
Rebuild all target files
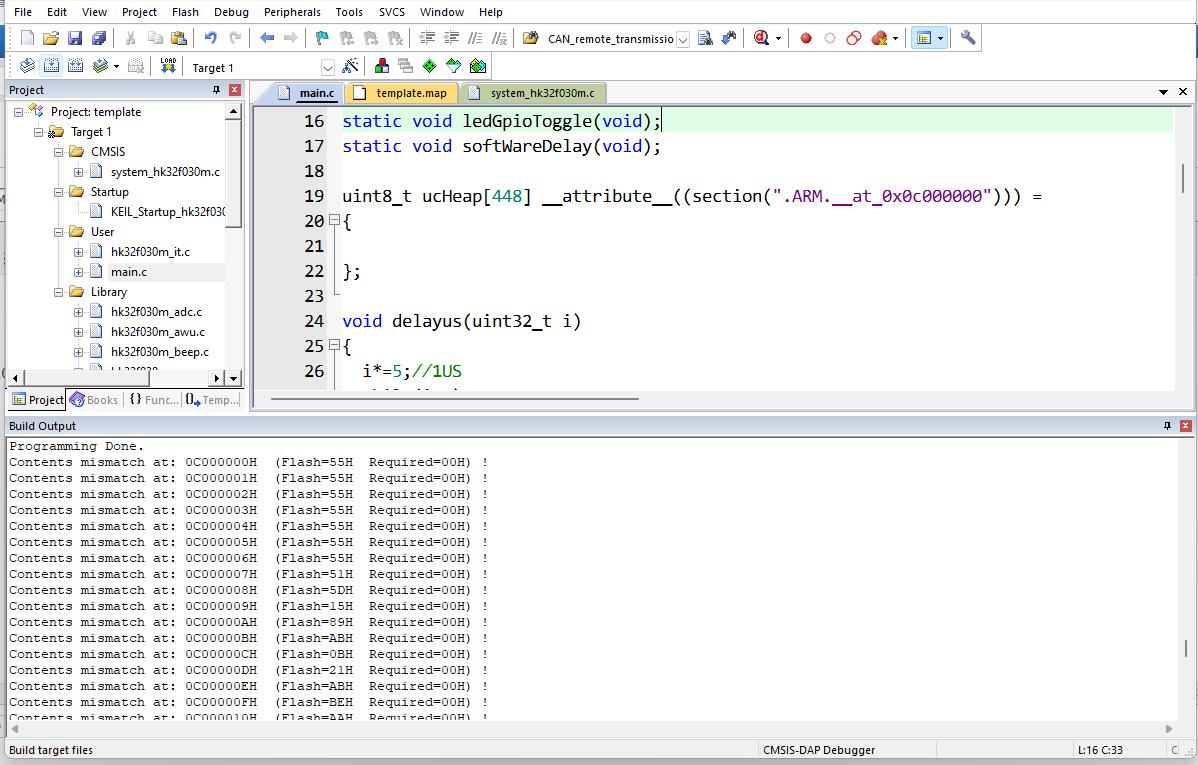(76, 66)
